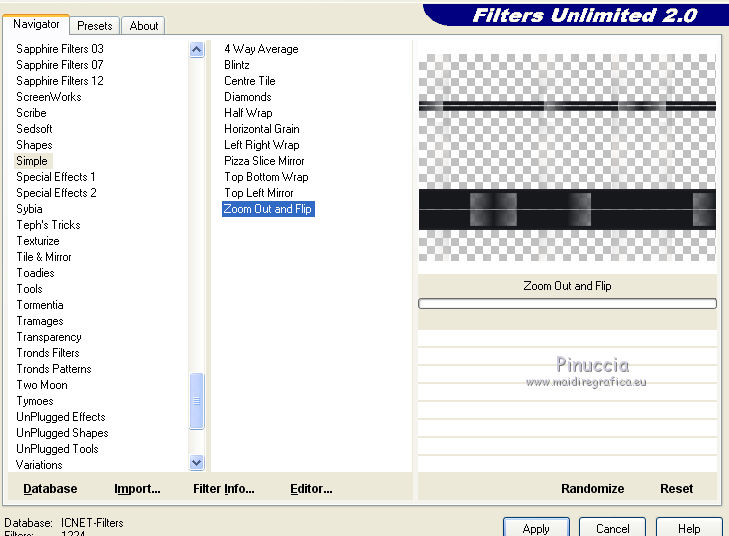Select Sapphire Filters 12 category
This screenshot has height=536, width=729.
tap(60, 81)
